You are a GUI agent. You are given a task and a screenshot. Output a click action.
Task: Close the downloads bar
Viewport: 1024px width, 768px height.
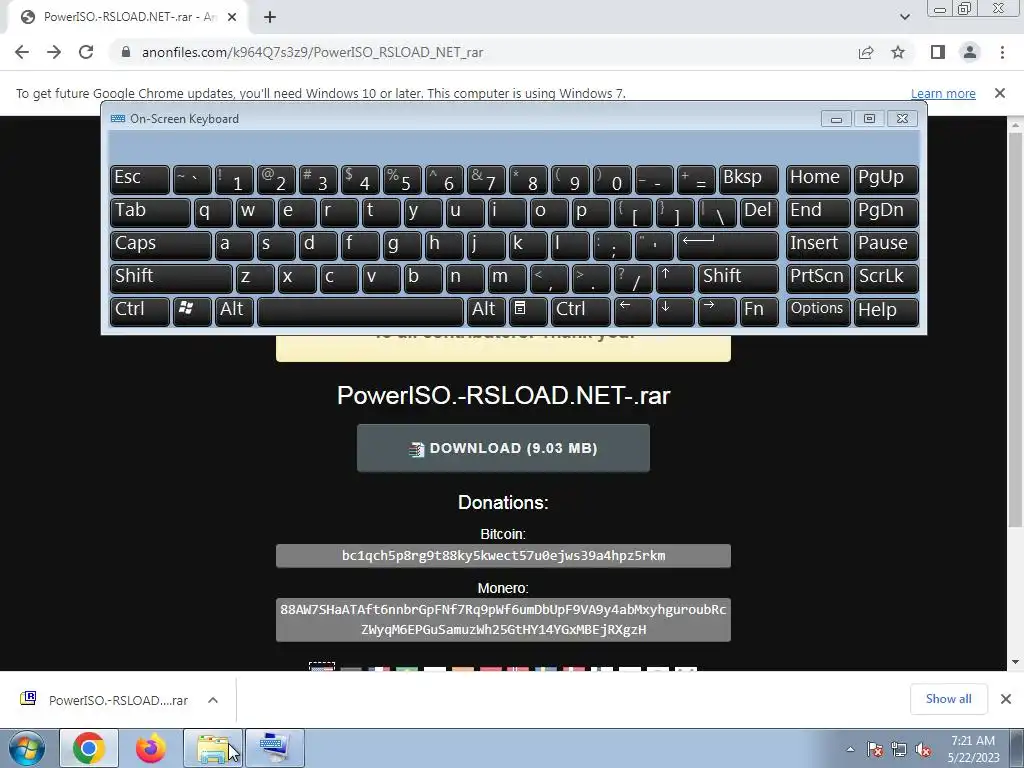click(x=1006, y=699)
